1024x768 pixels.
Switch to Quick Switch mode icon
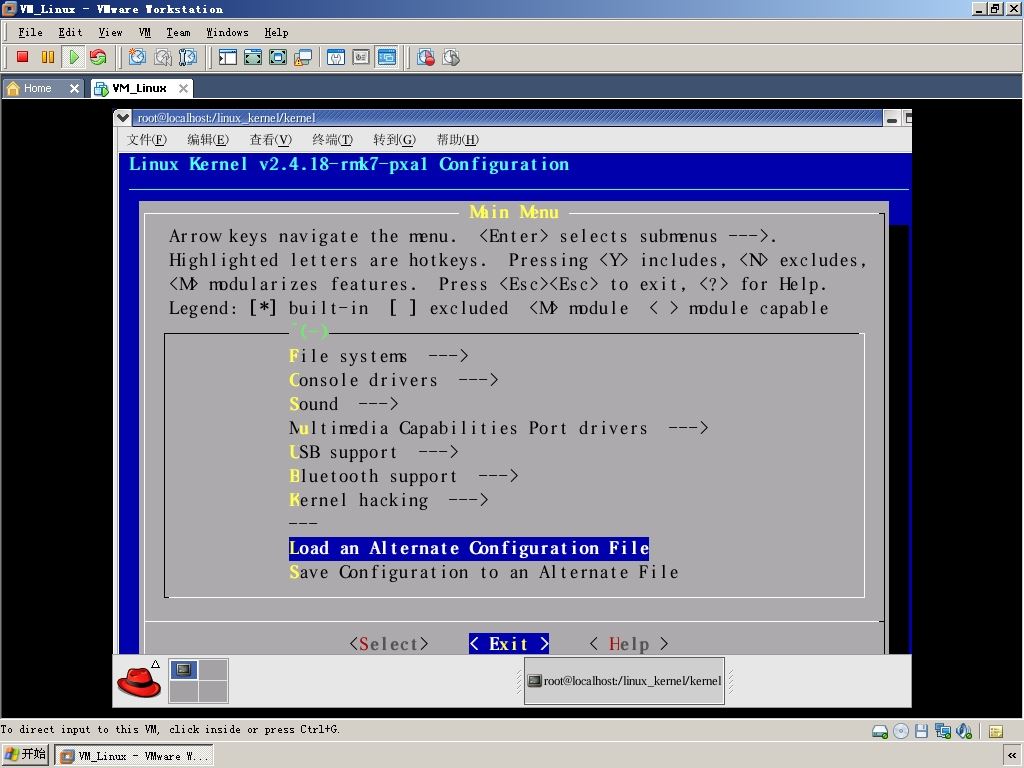[253, 57]
